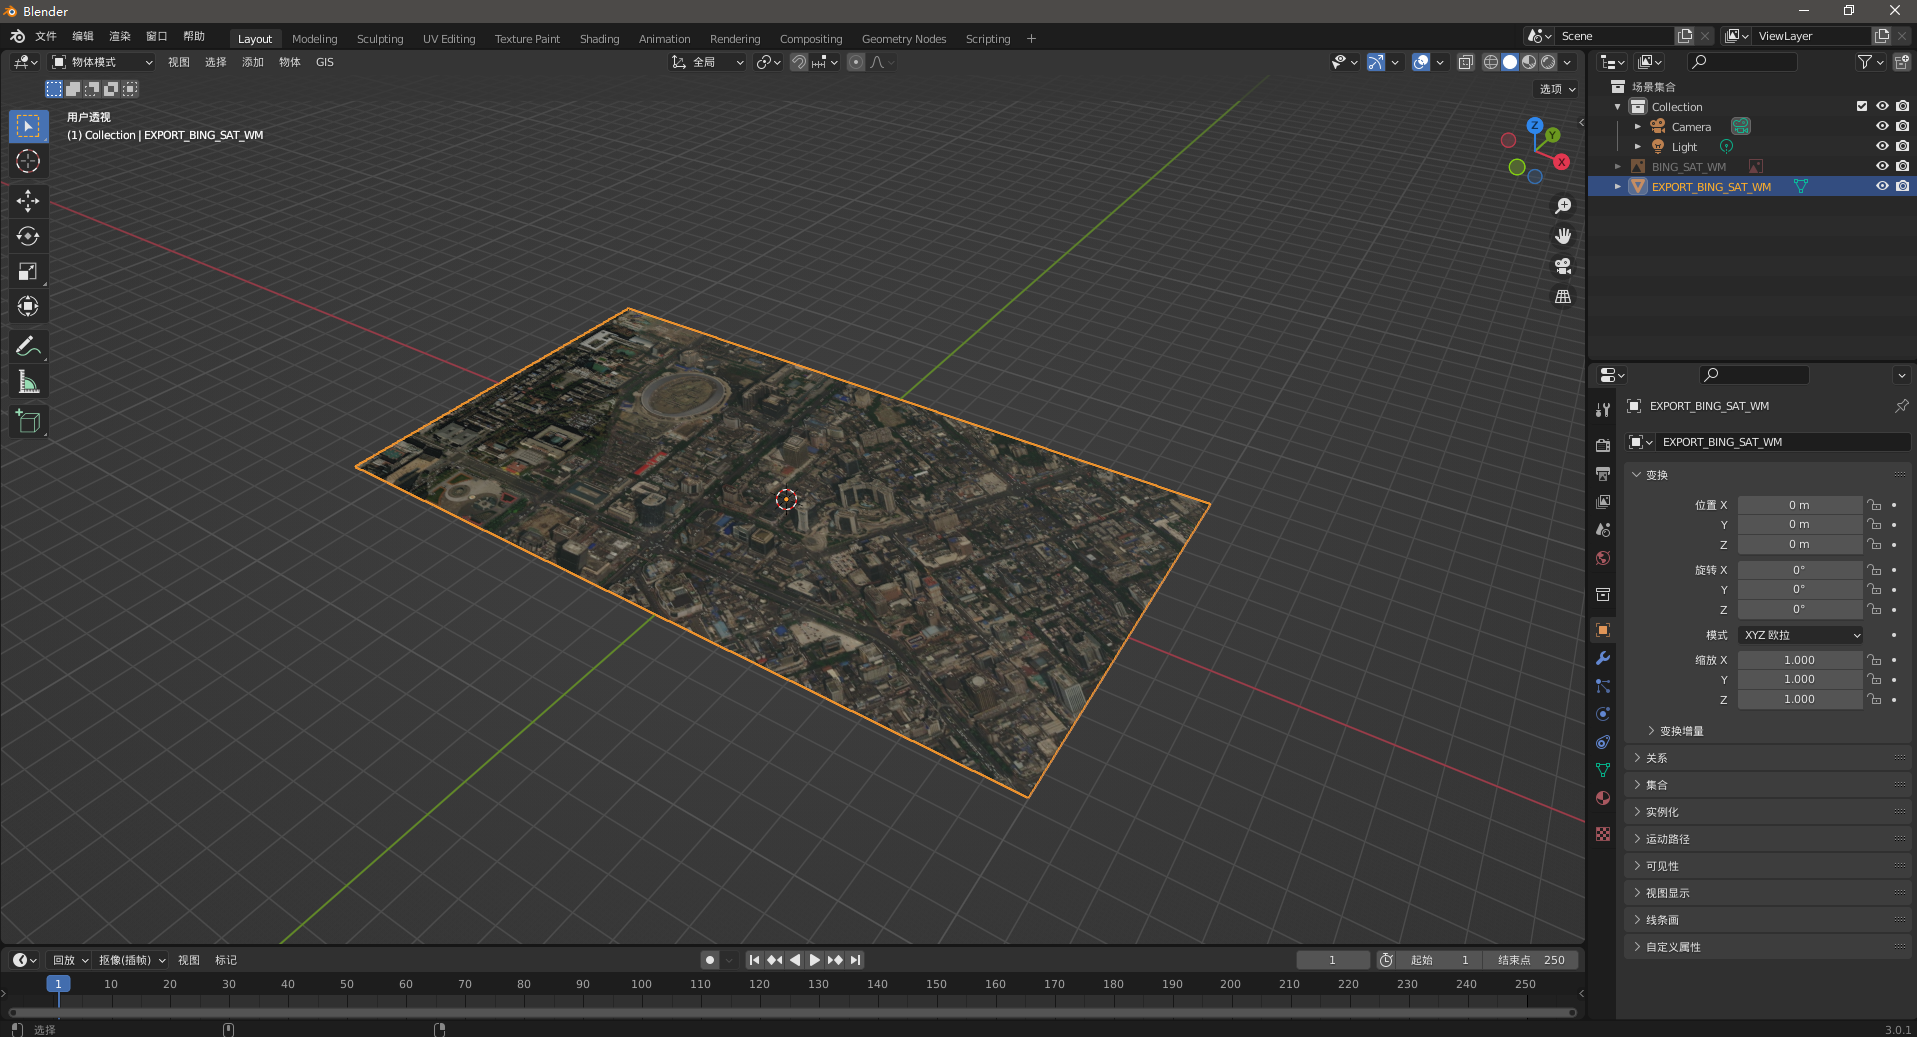Jump to the timeline end frame

point(856,960)
